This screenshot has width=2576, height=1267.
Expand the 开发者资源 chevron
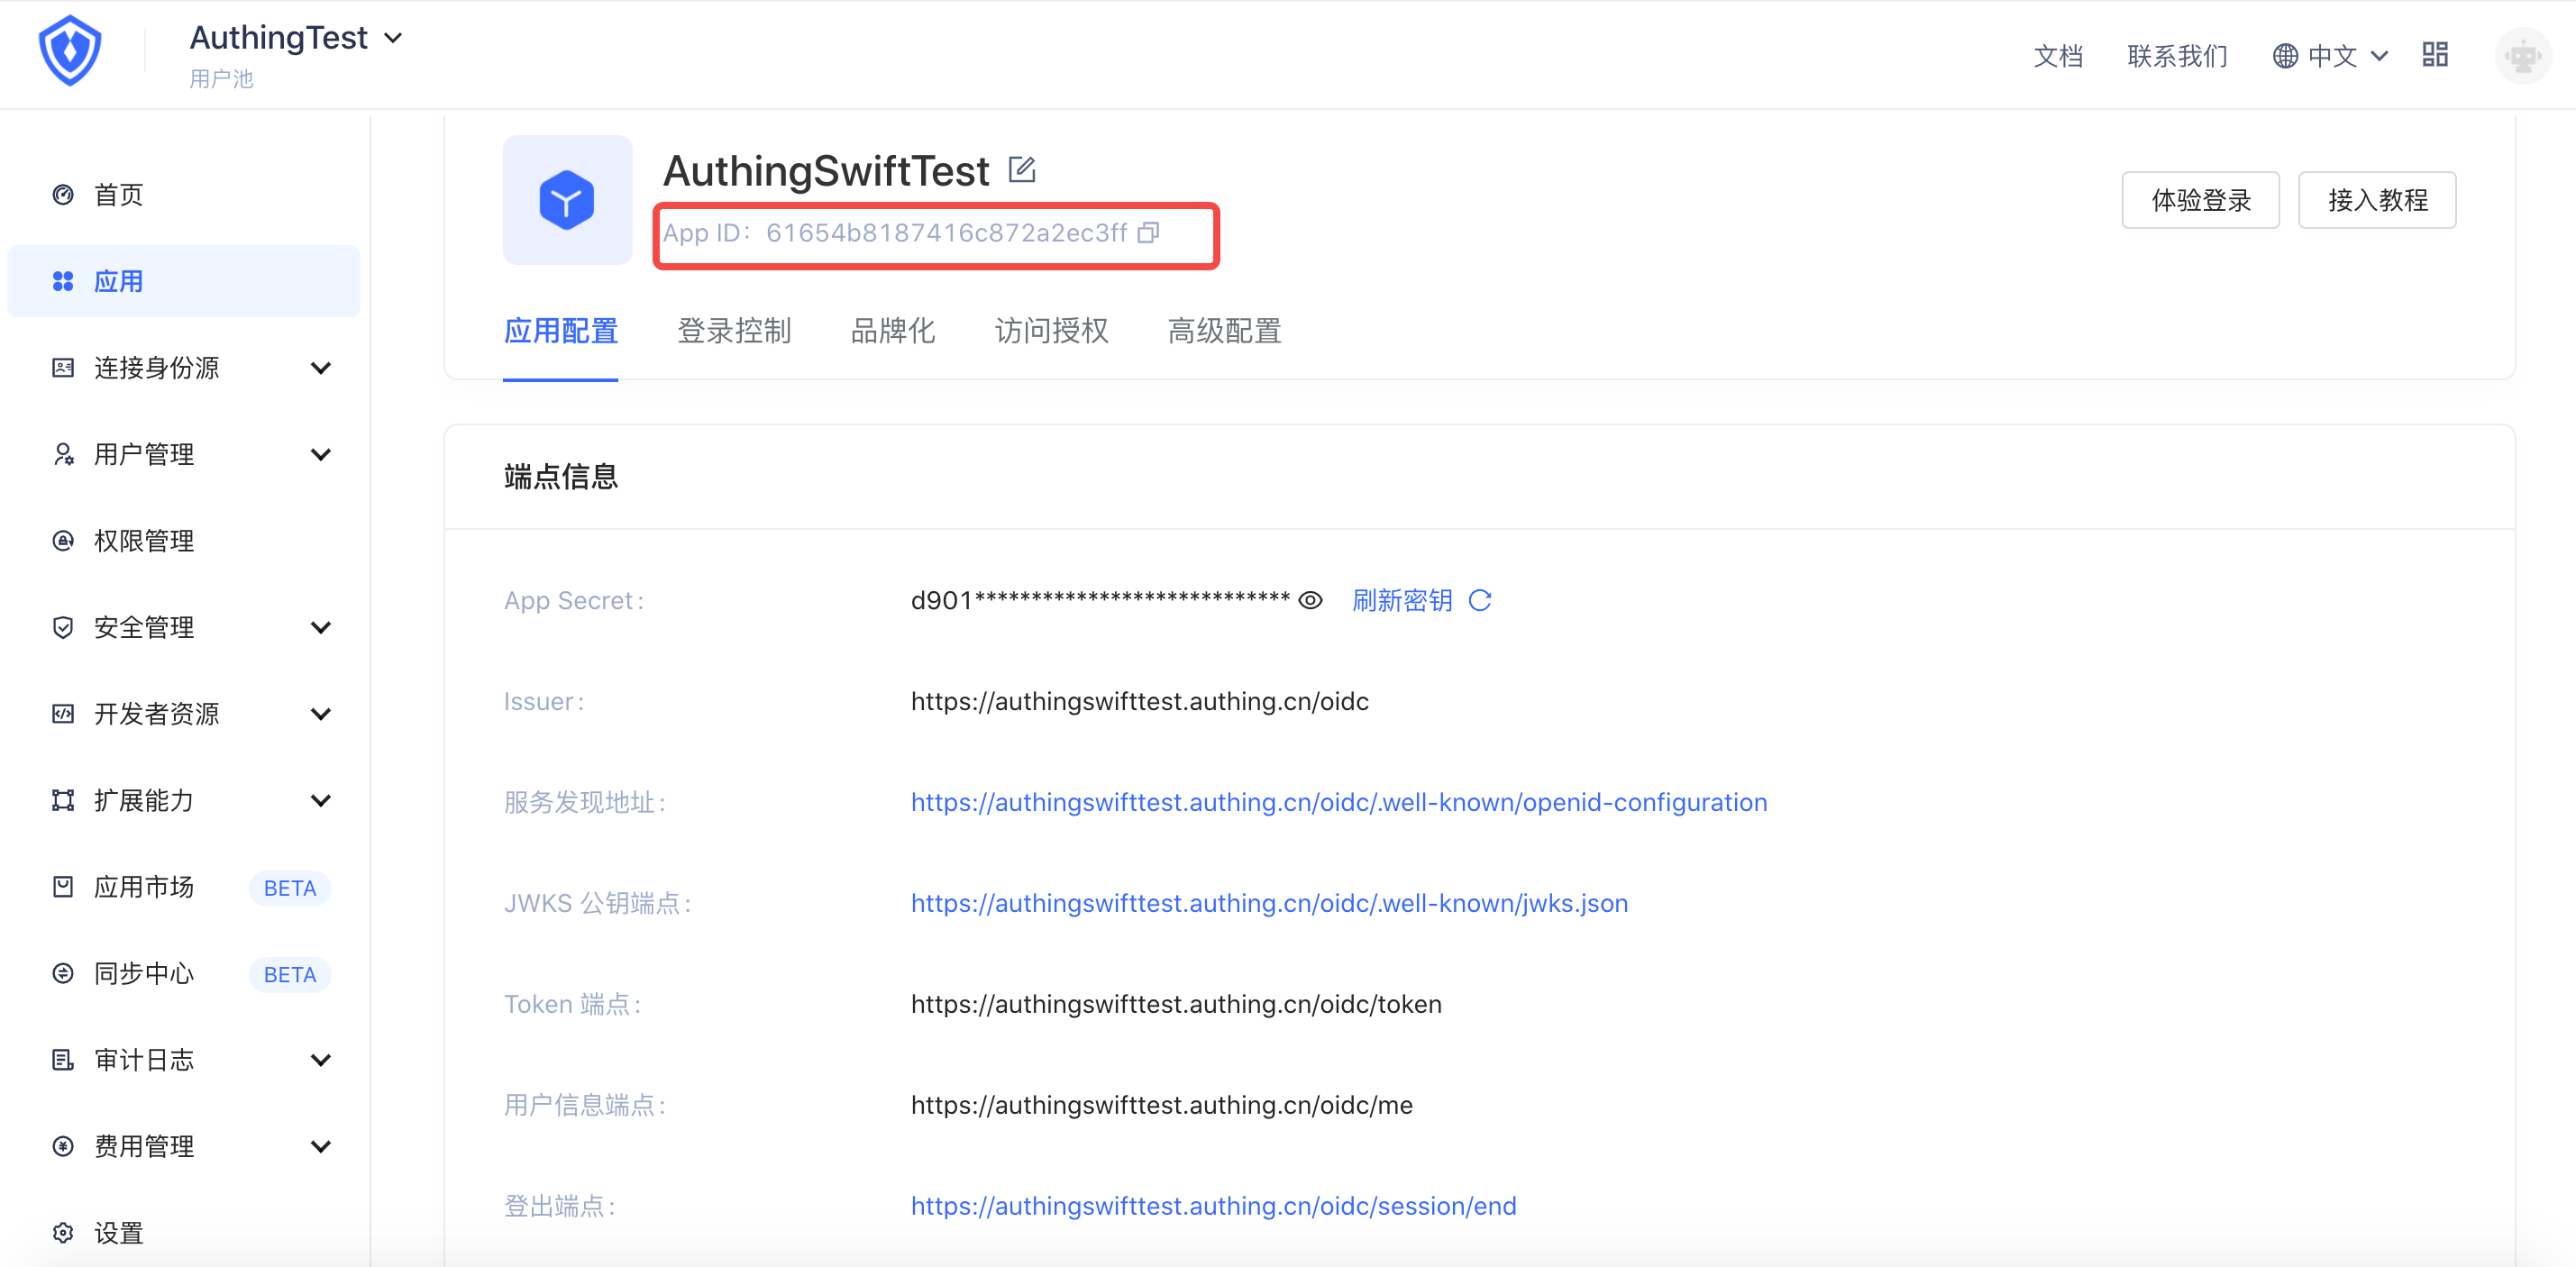coord(321,714)
